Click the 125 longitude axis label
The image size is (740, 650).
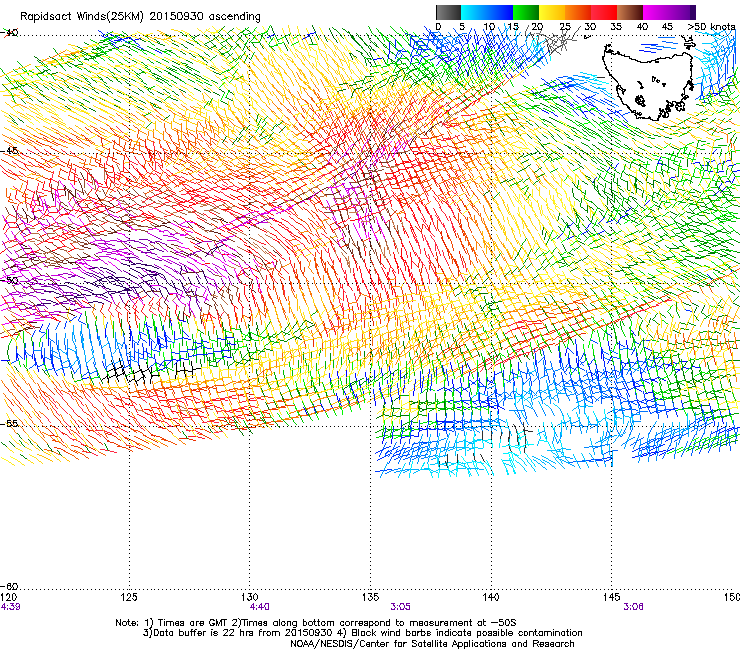(x=129, y=597)
